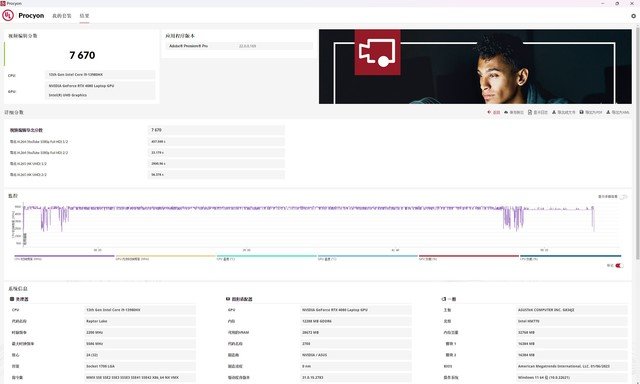Screen dimensions: 640x384
Task: Click the 2200 MHz clock value
Action: click(x=139, y=333)
